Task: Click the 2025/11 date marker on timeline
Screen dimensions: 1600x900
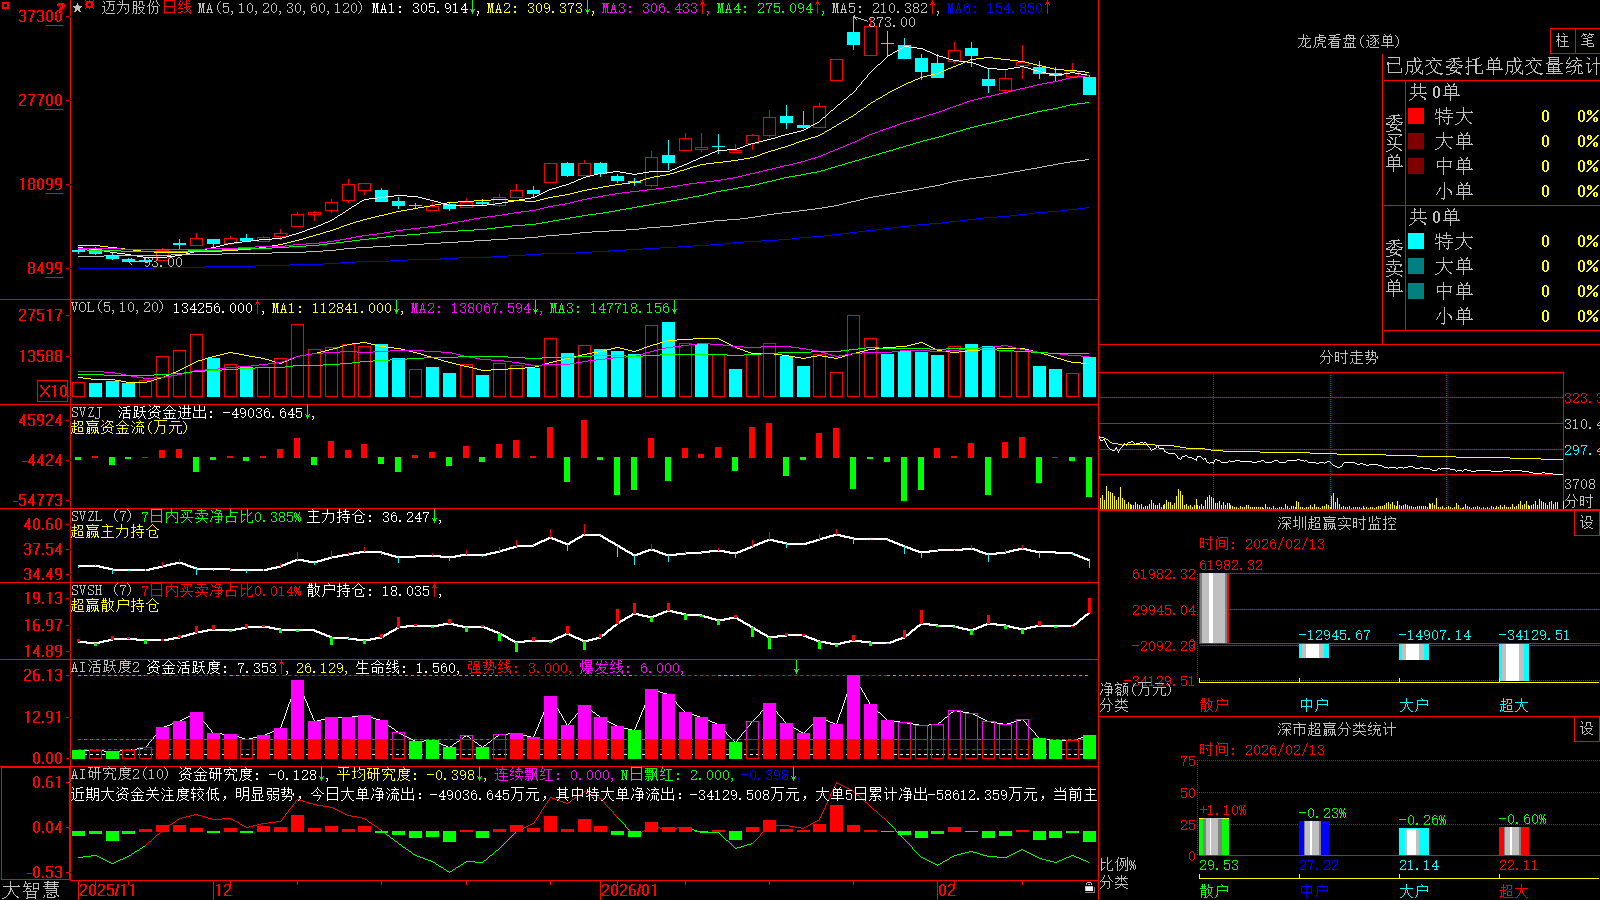Action: click(107, 890)
